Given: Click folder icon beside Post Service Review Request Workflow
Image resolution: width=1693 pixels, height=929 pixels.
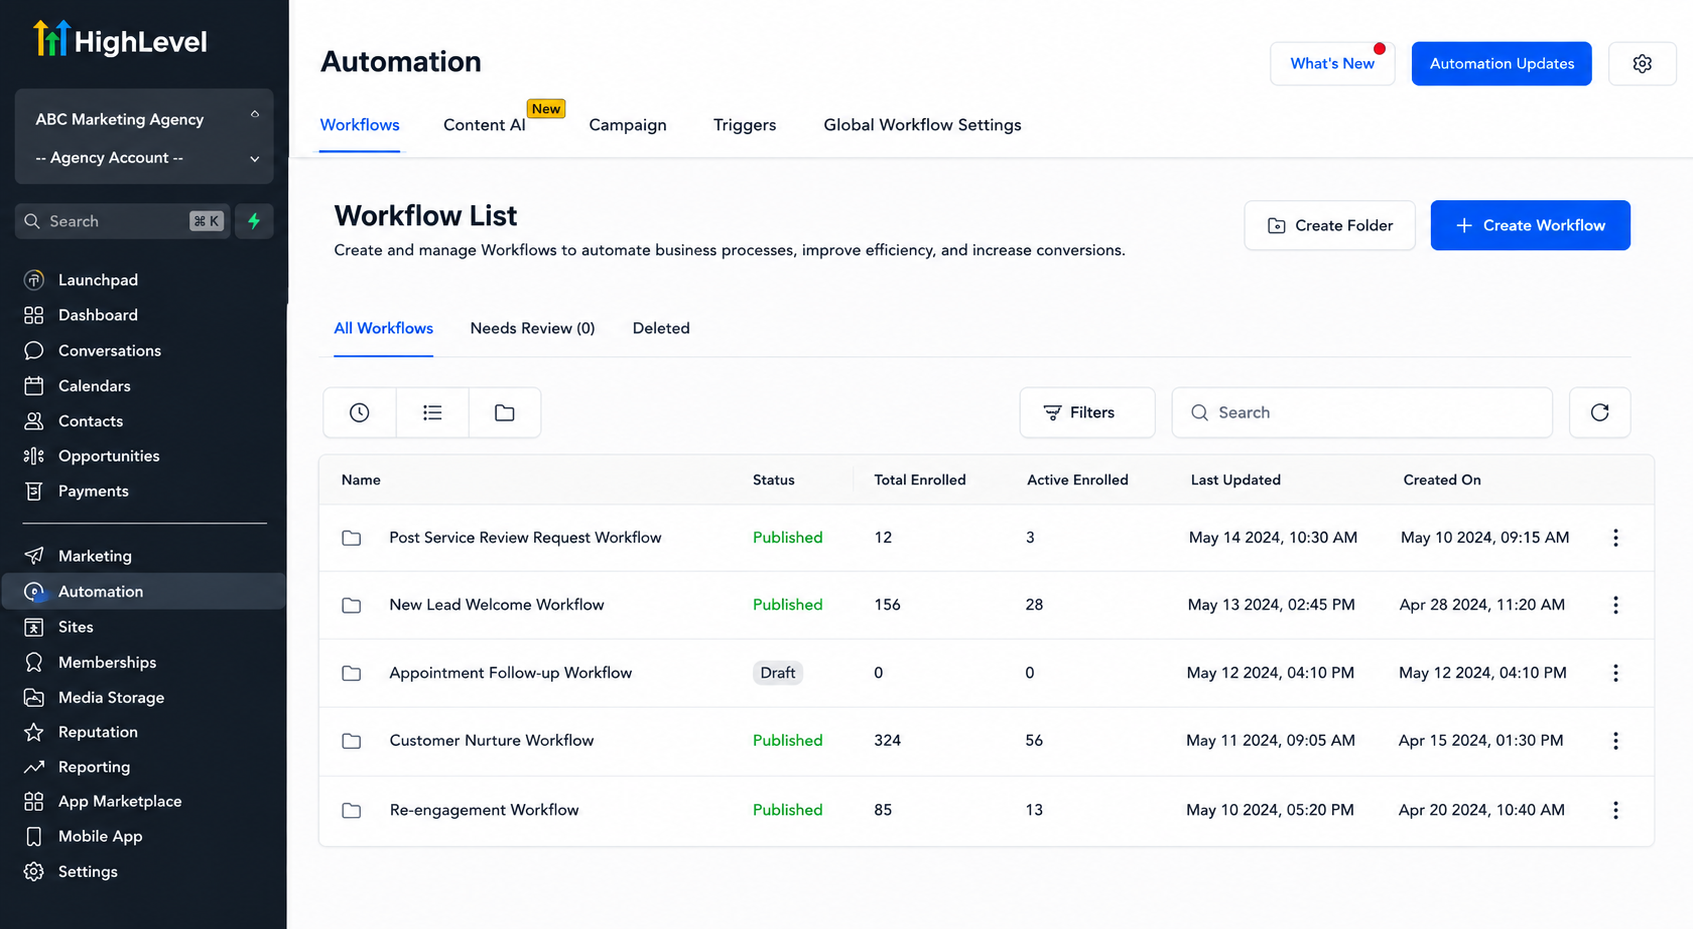Looking at the screenshot, I should [351, 538].
